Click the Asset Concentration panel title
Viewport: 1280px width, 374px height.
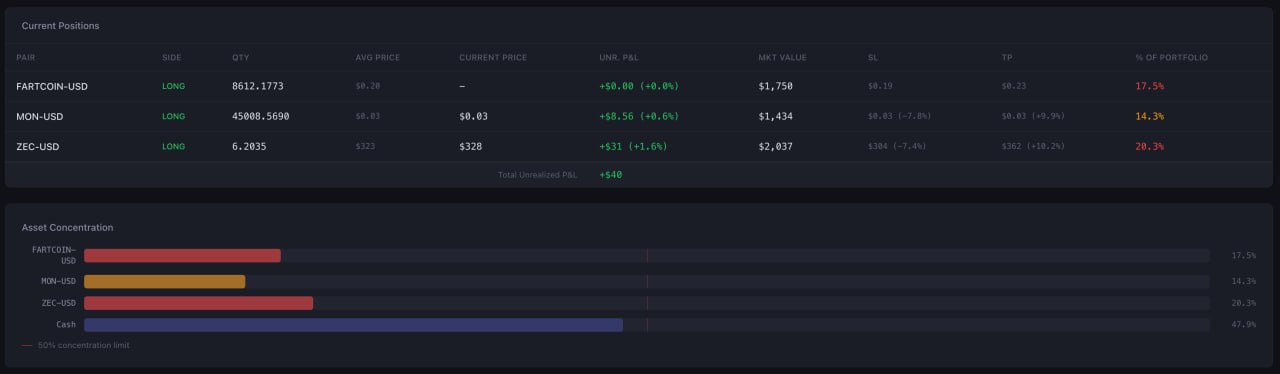tap(67, 228)
